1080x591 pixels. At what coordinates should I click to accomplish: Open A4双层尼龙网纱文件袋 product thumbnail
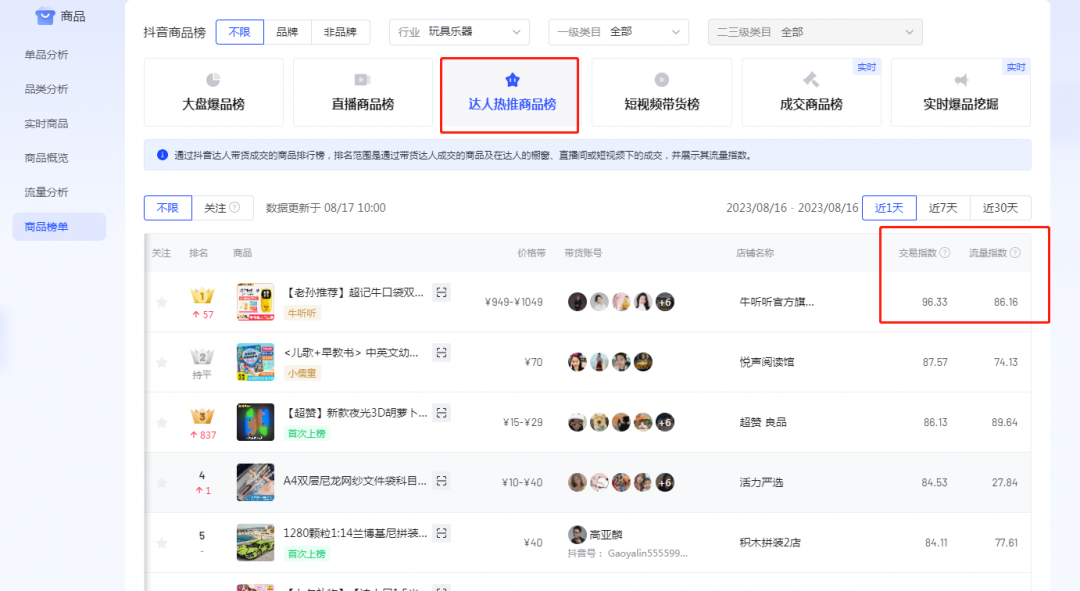[256, 482]
